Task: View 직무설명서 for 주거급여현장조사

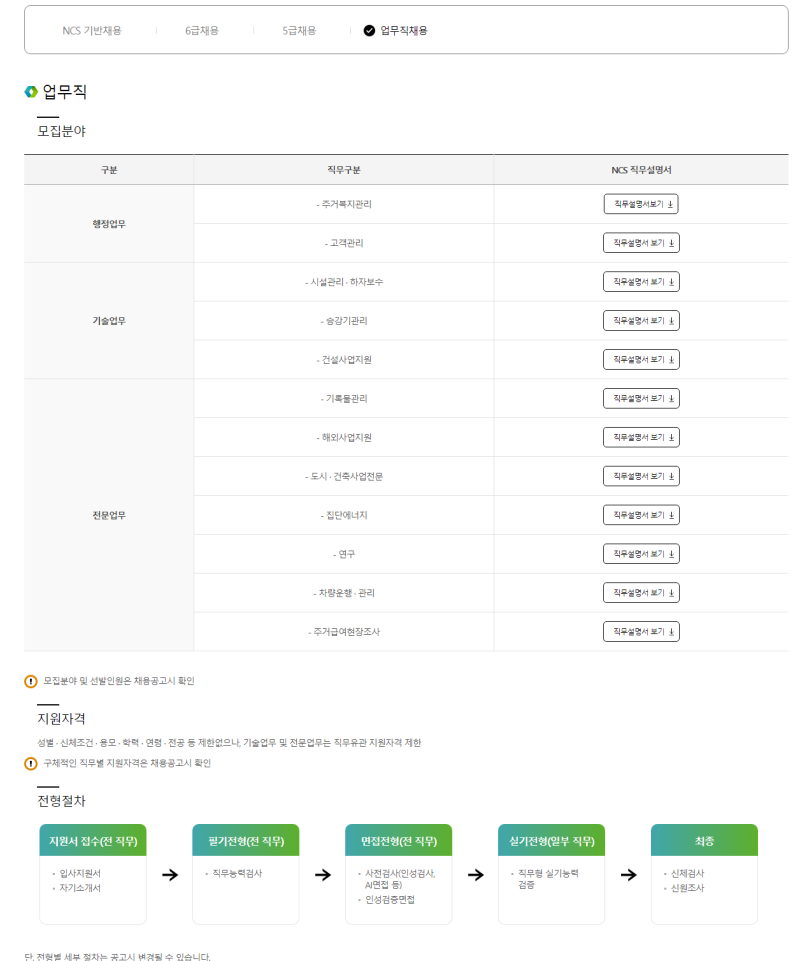Action: 641,632
